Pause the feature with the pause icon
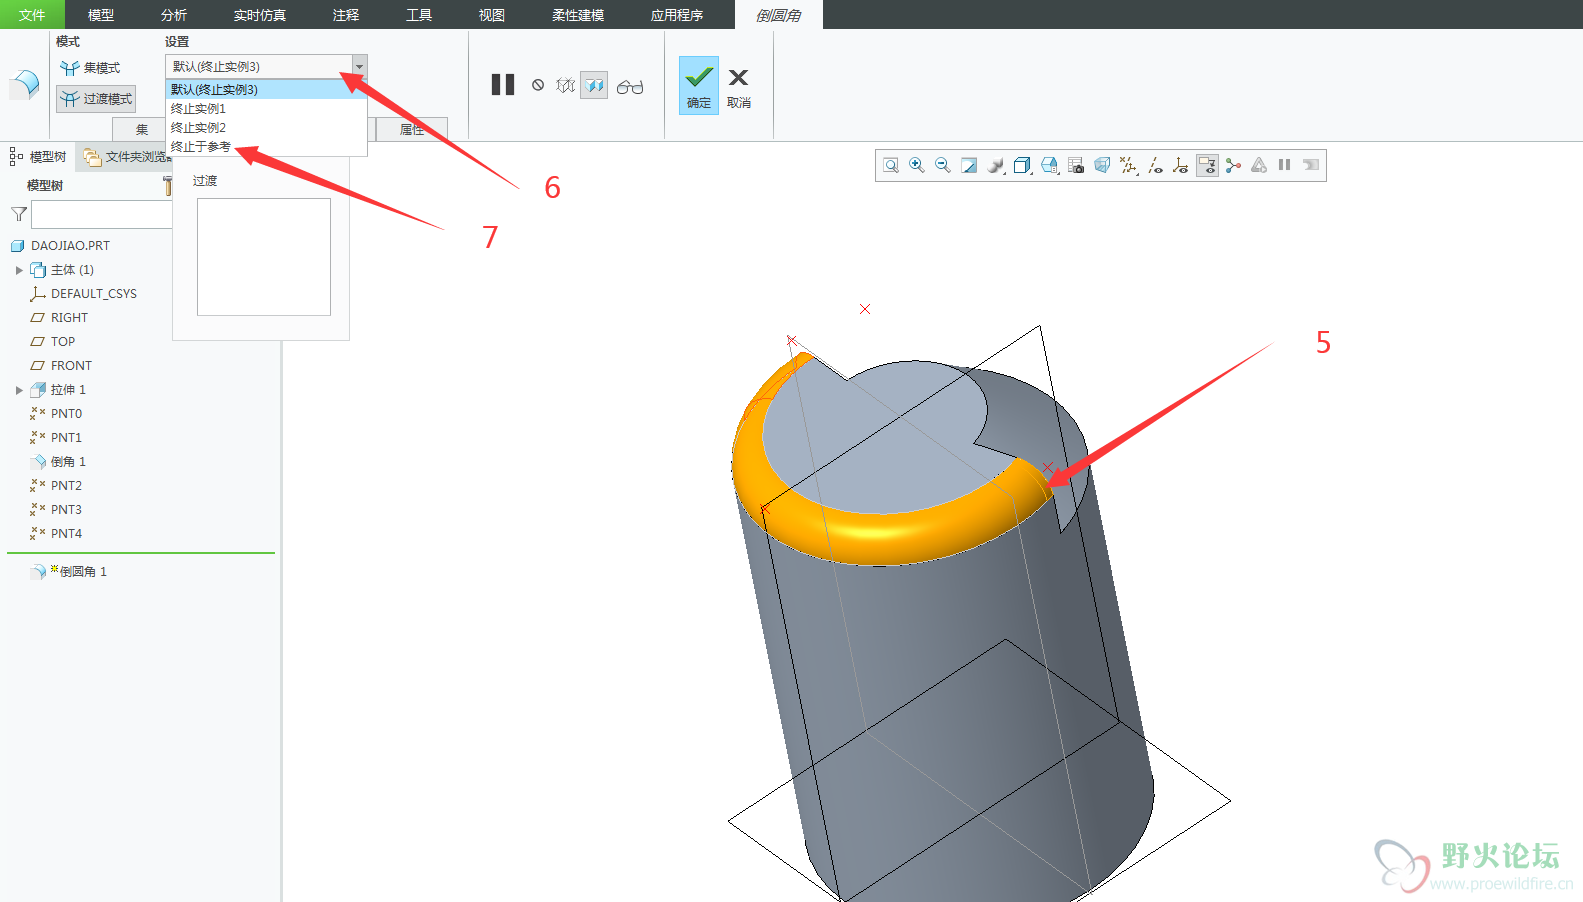 (503, 85)
